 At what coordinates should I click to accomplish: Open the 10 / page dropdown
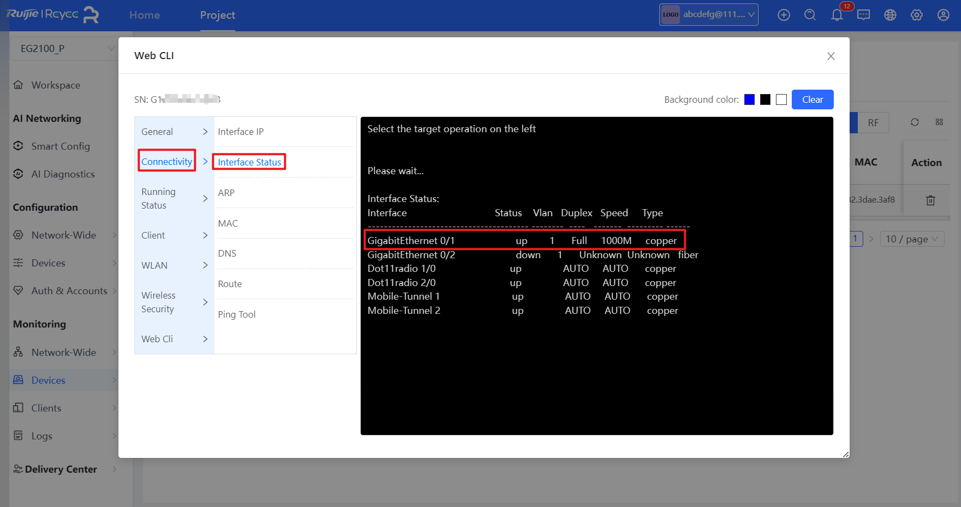(911, 239)
